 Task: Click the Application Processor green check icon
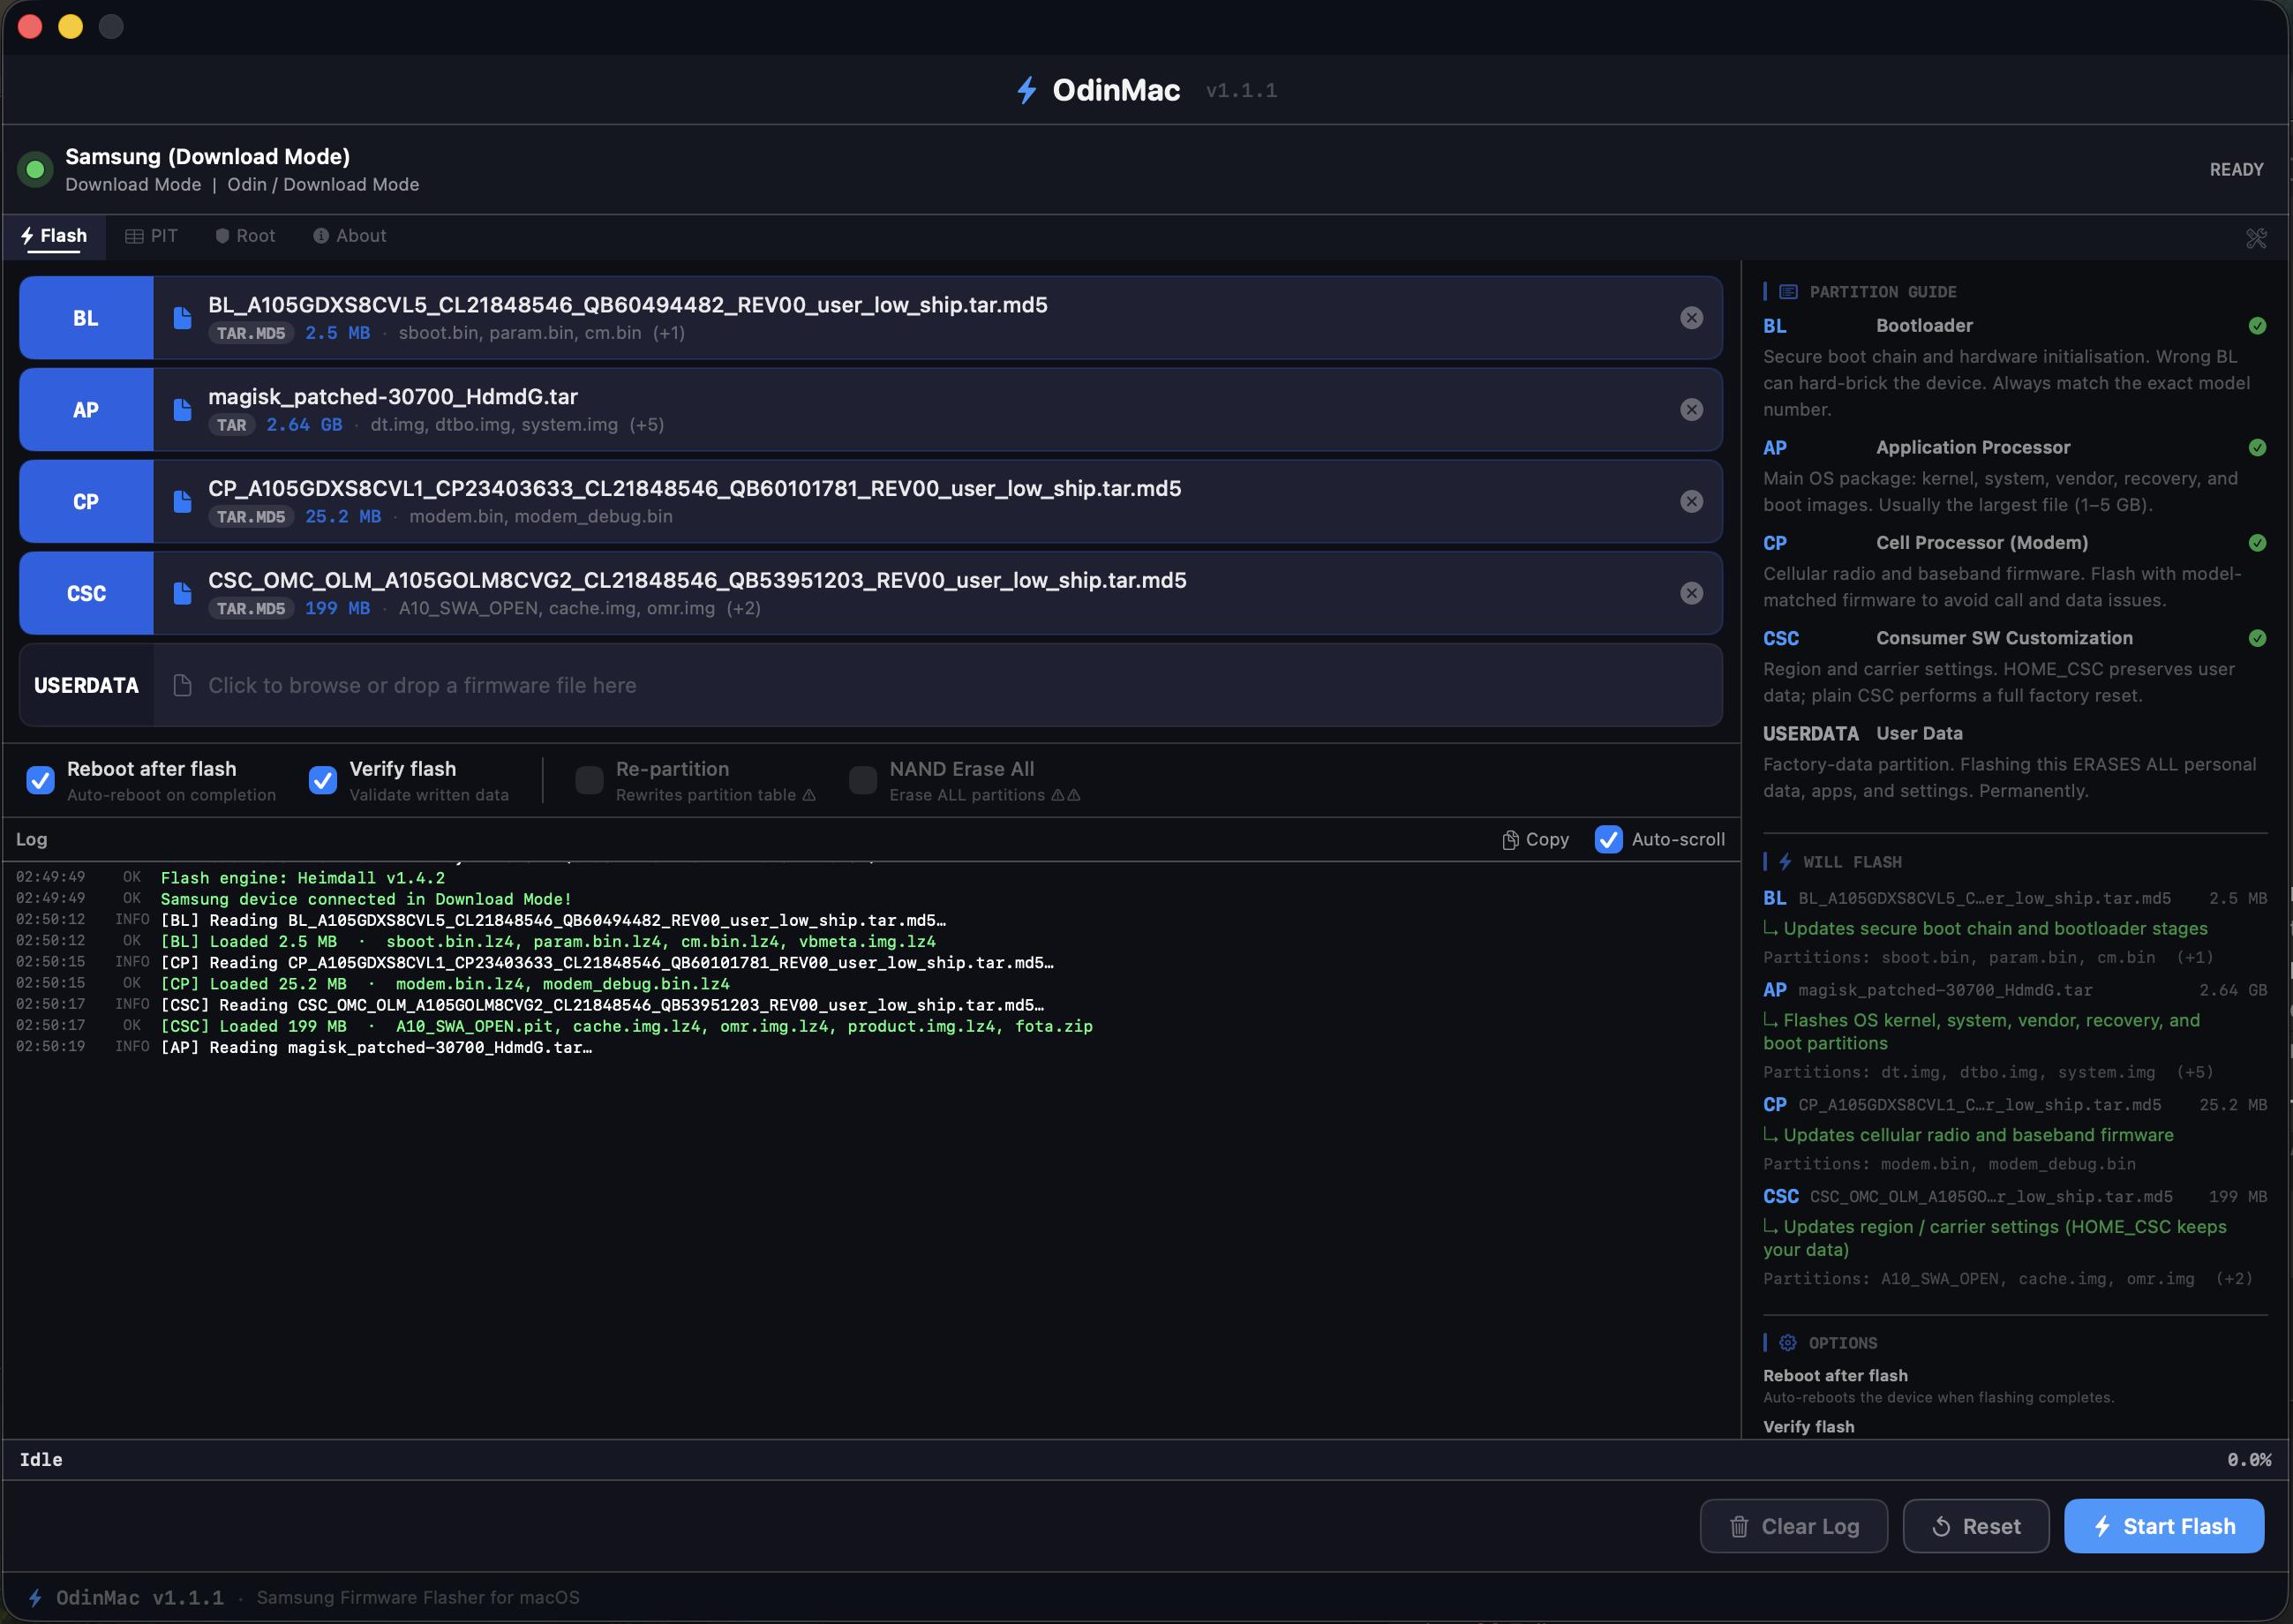click(2257, 448)
